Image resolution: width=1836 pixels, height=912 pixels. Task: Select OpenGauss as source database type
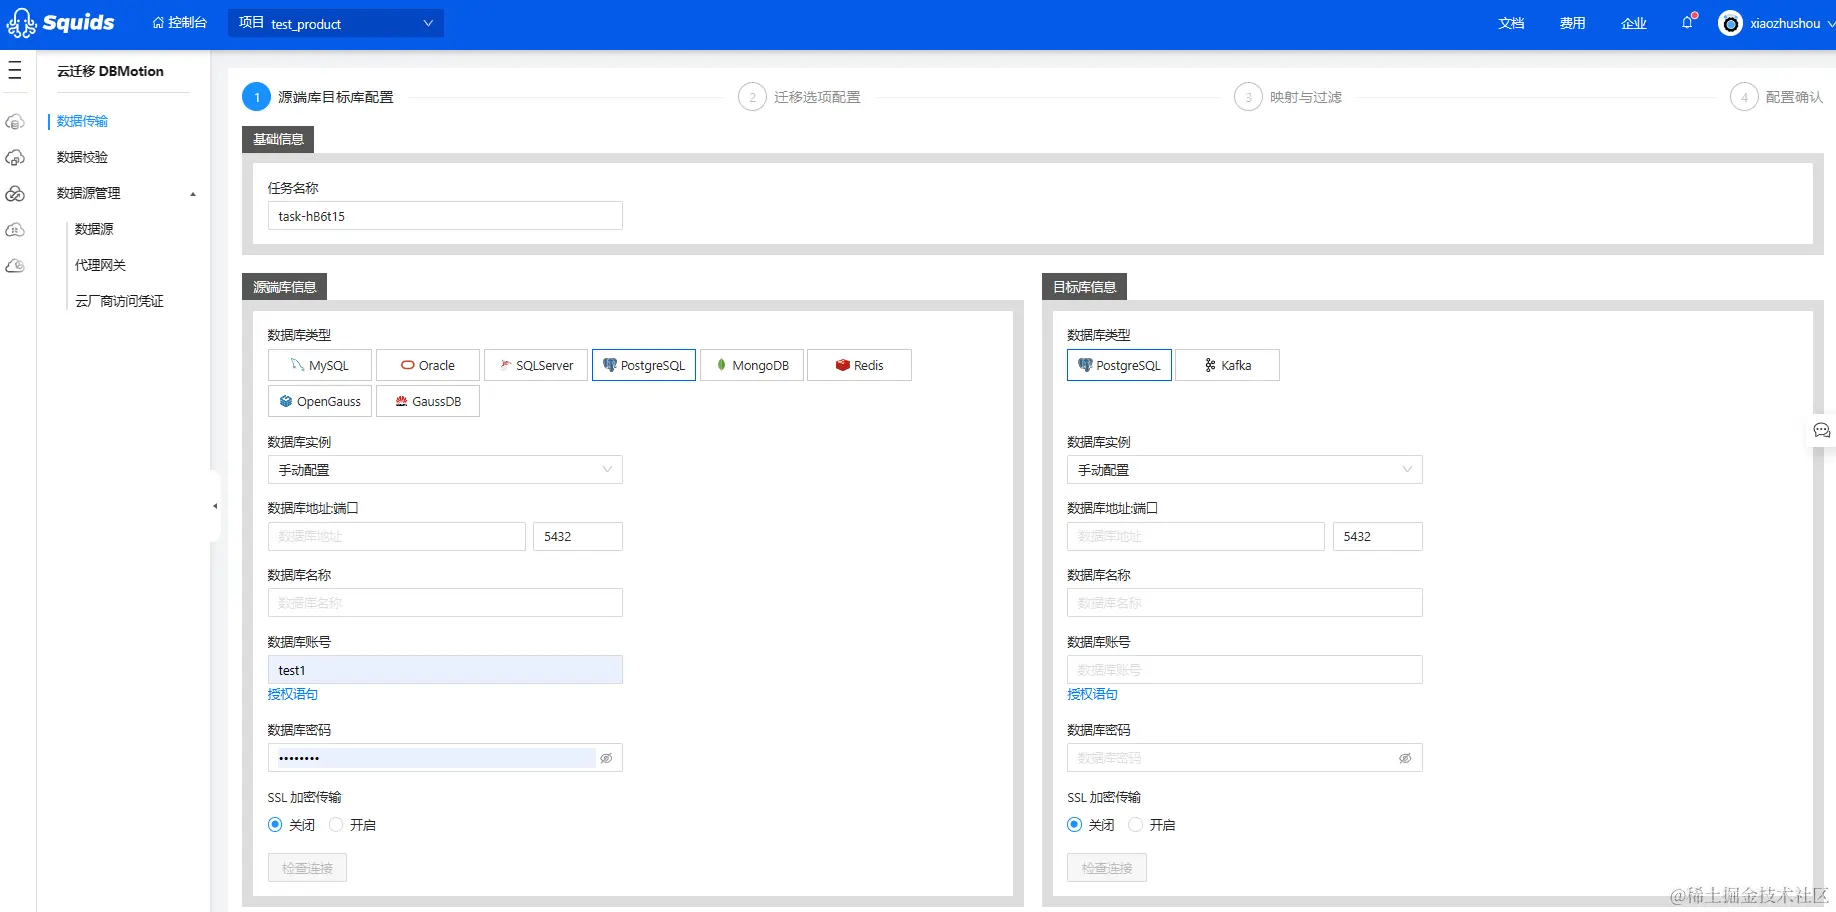coord(320,401)
